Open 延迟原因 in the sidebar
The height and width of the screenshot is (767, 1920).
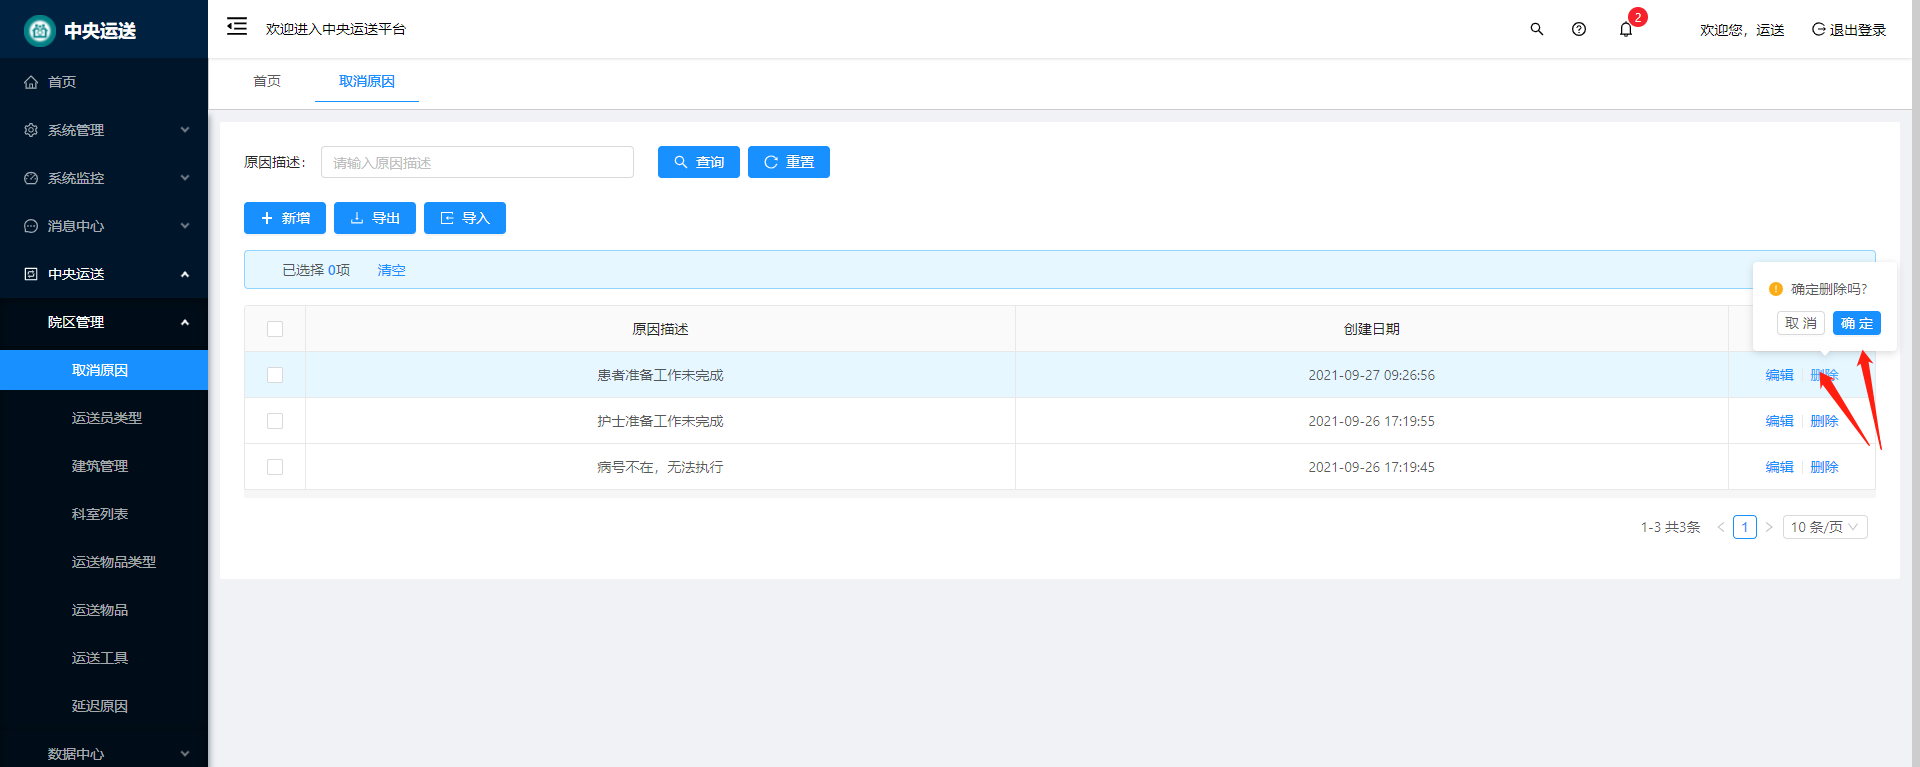pos(104,706)
